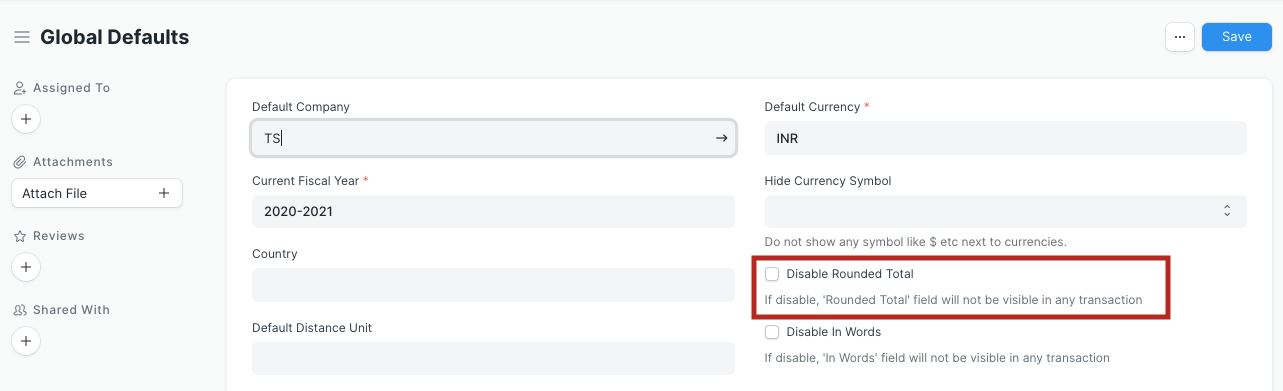Image resolution: width=1283 pixels, height=391 pixels.
Task: Open the Current Fiscal Year 2020-2021 field
Action: pos(493,212)
